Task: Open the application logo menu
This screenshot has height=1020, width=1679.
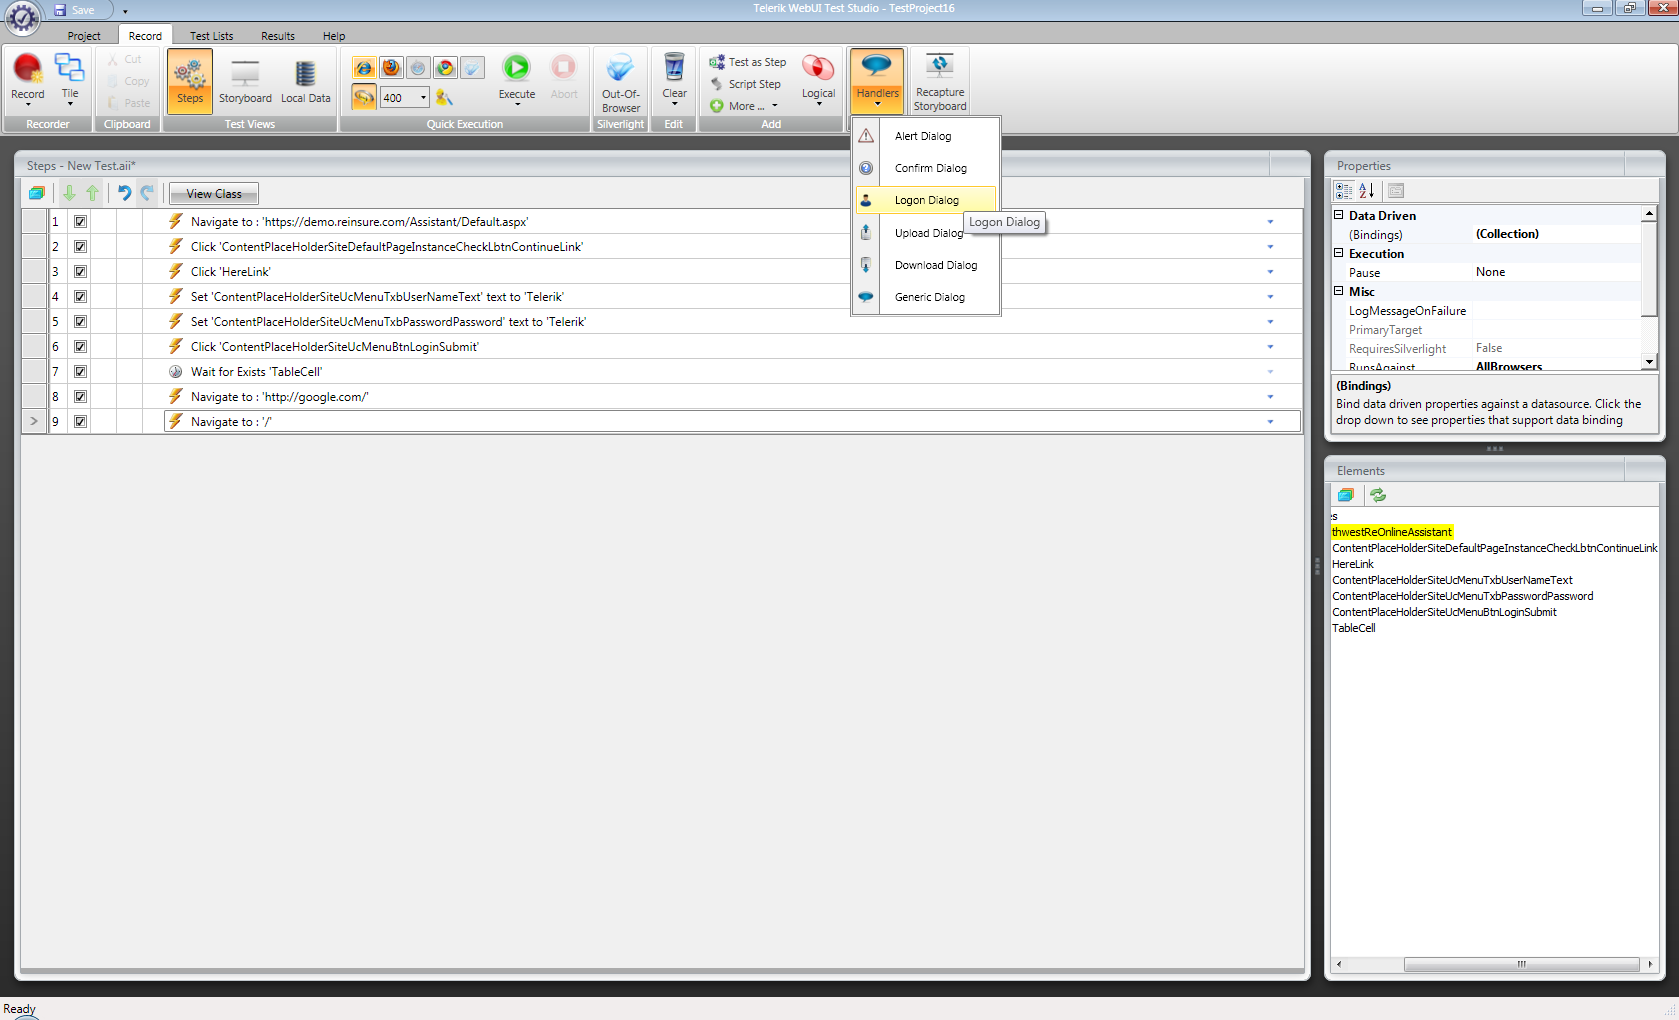Action: click(x=22, y=17)
